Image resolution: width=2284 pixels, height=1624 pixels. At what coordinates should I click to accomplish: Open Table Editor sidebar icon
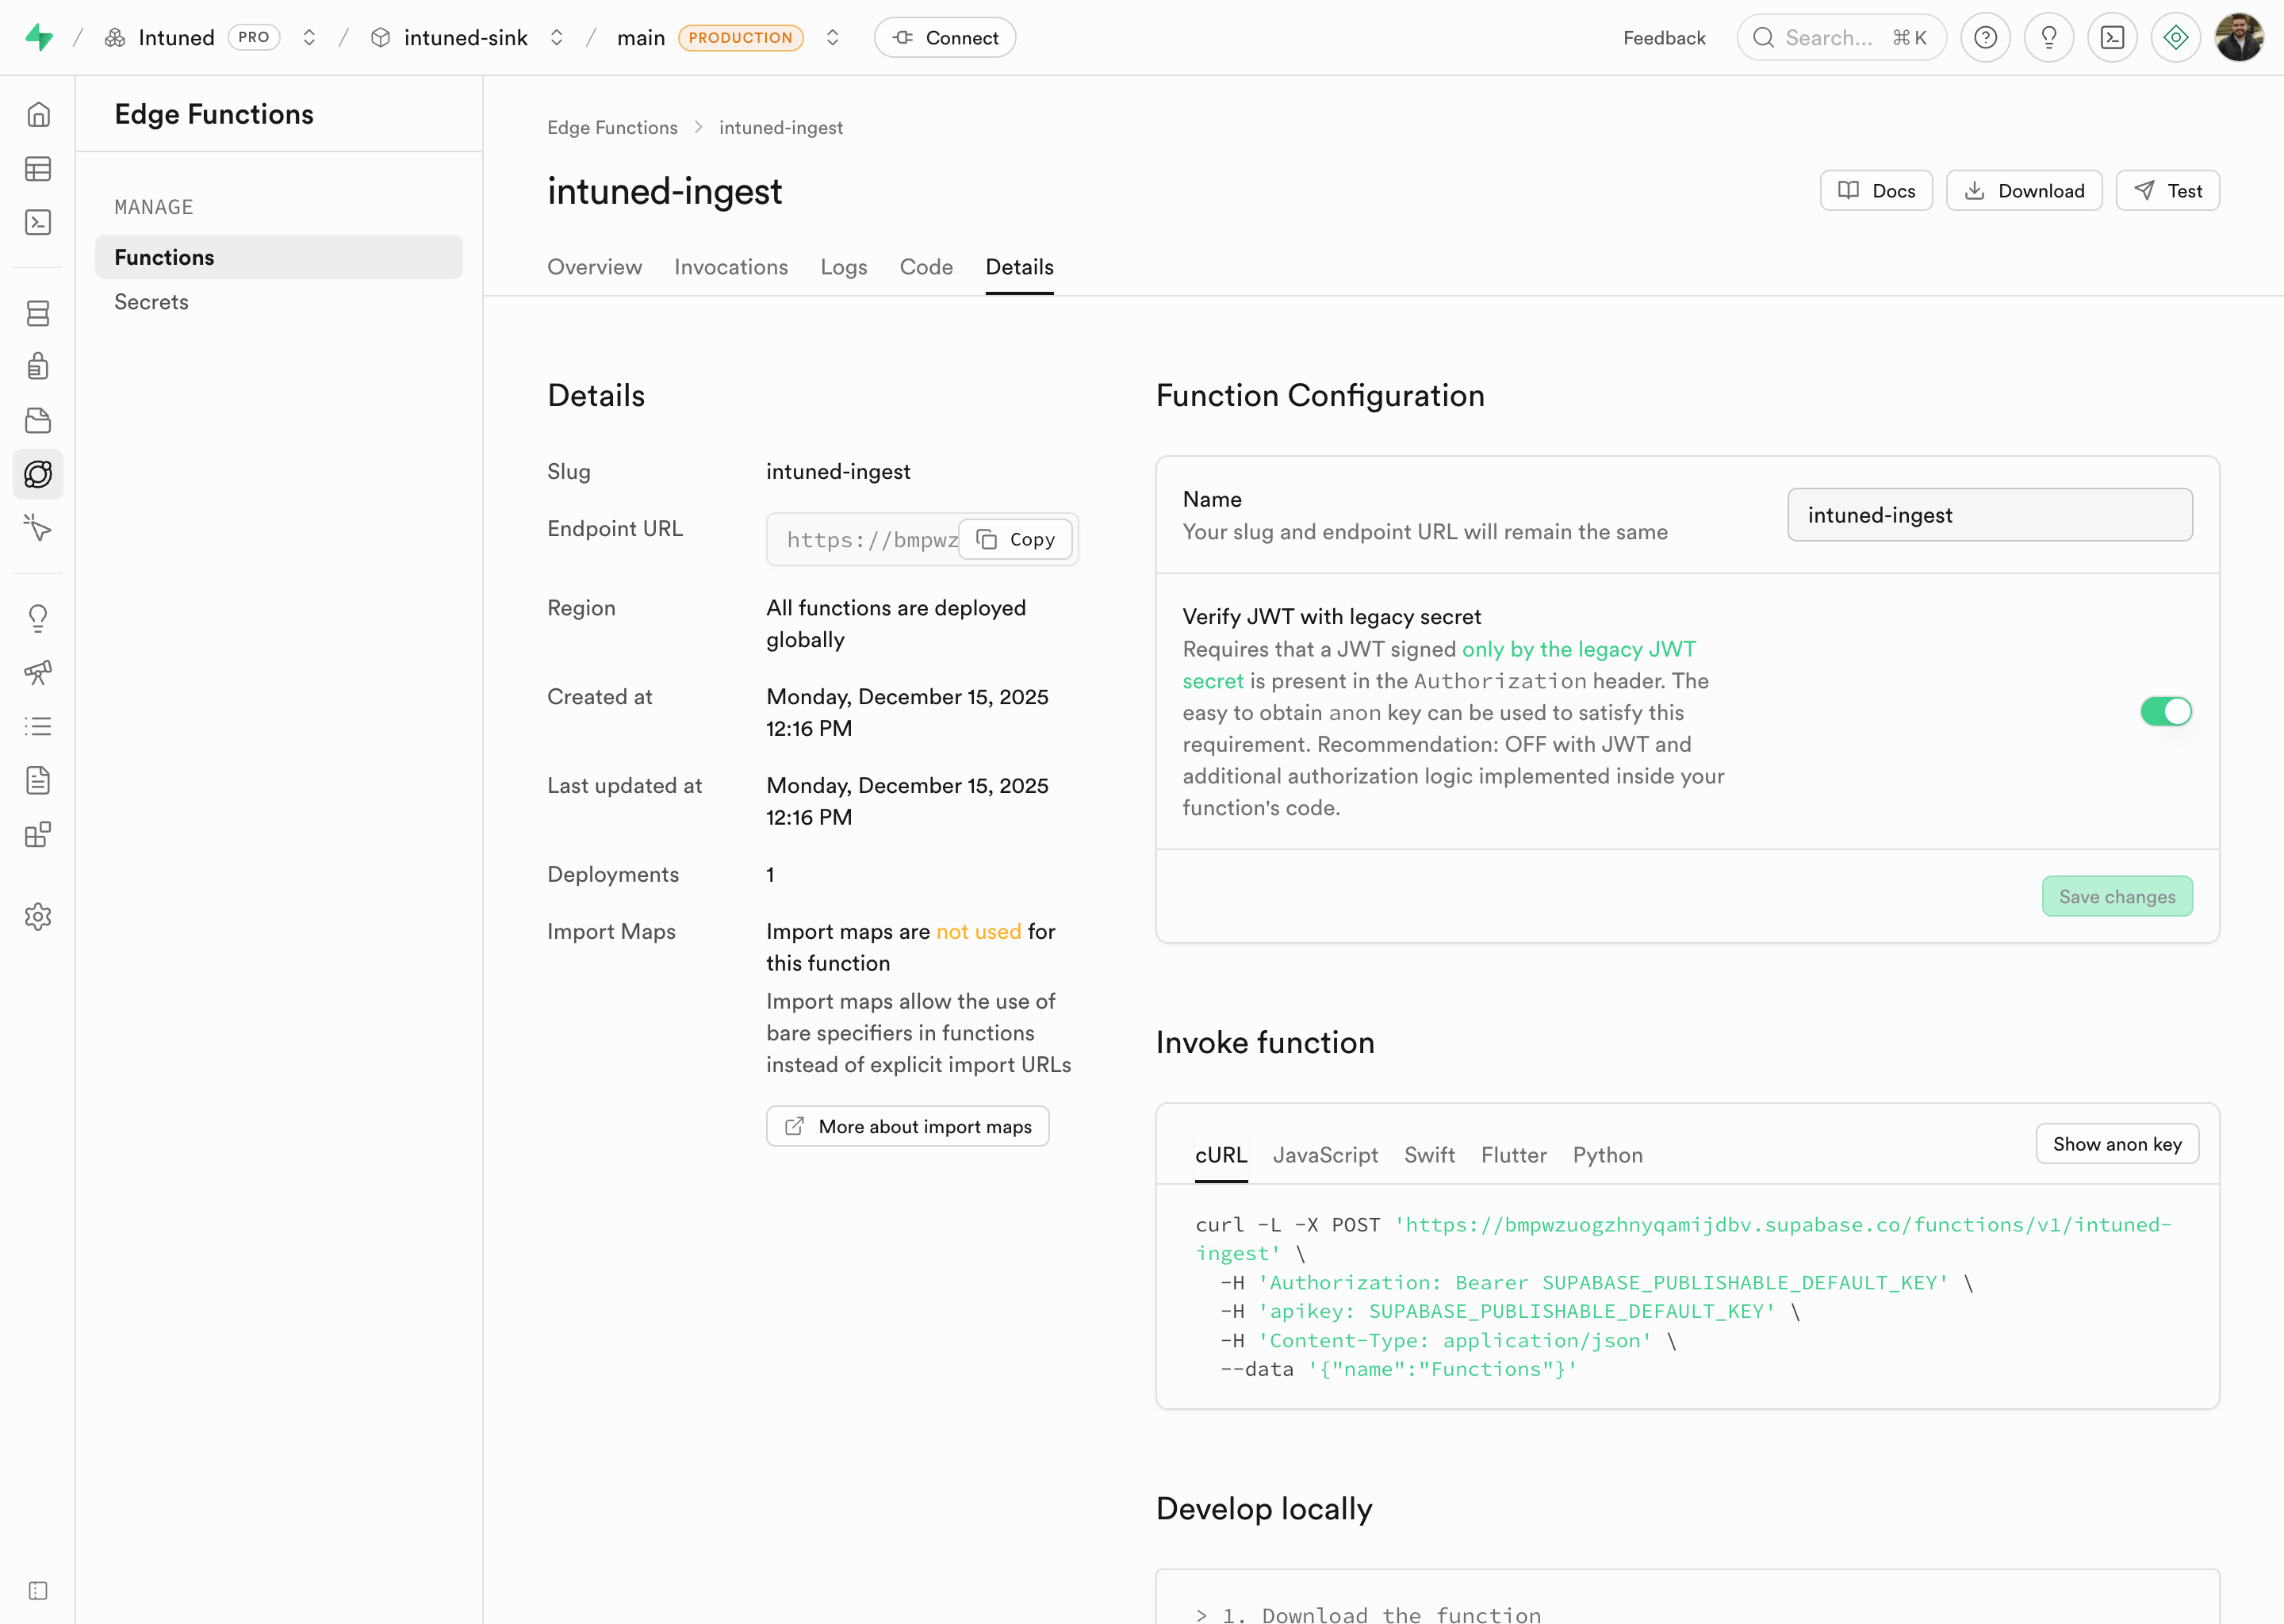(x=38, y=169)
